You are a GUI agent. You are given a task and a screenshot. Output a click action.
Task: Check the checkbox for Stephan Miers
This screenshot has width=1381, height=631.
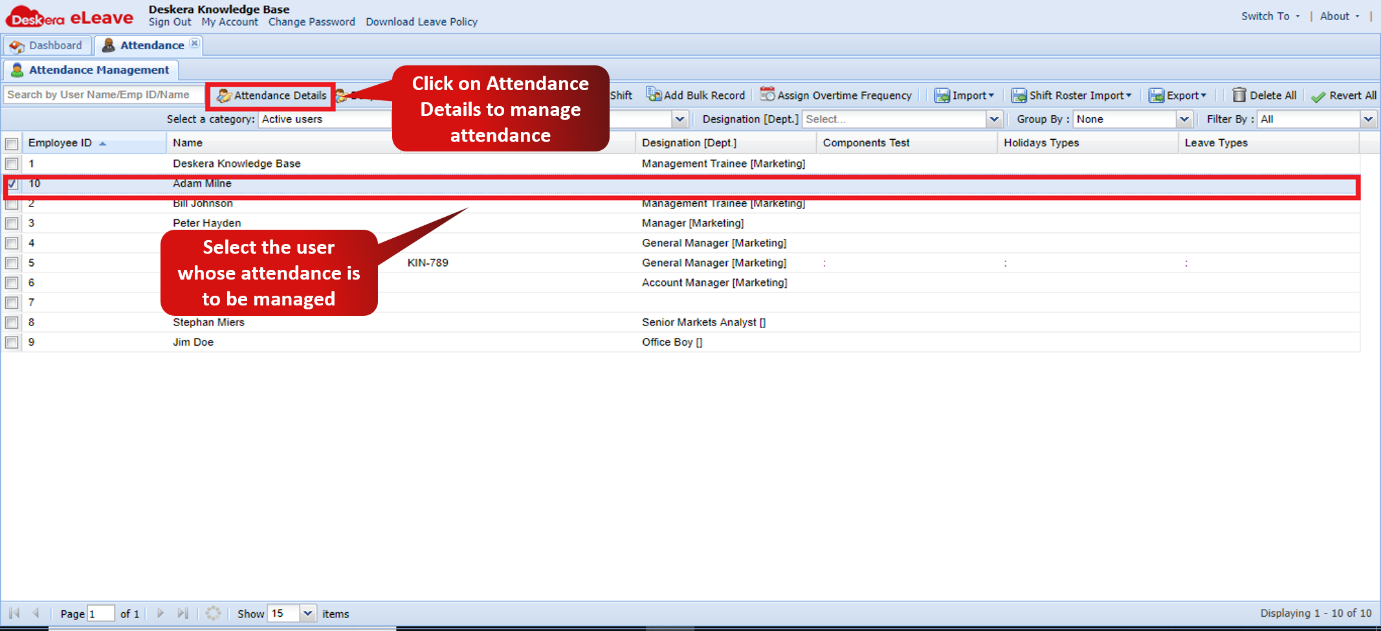coord(11,322)
